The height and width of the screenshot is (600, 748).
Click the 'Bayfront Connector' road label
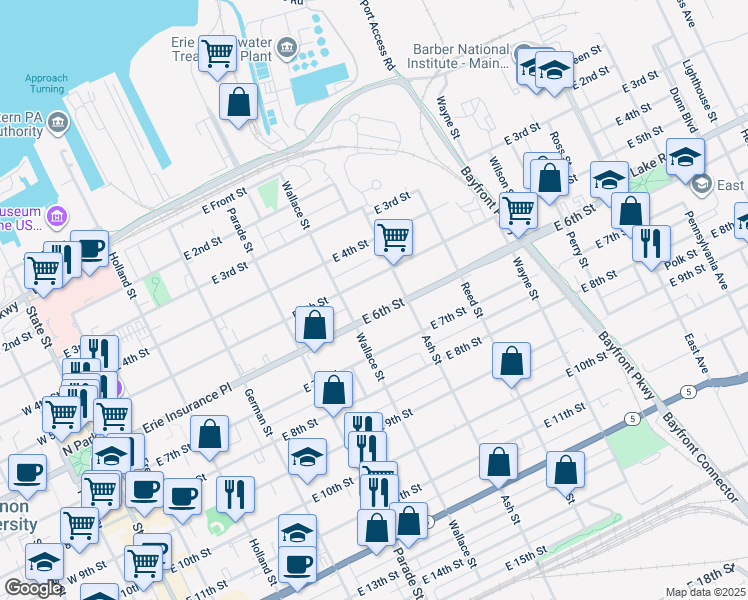click(x=700, y=457)
